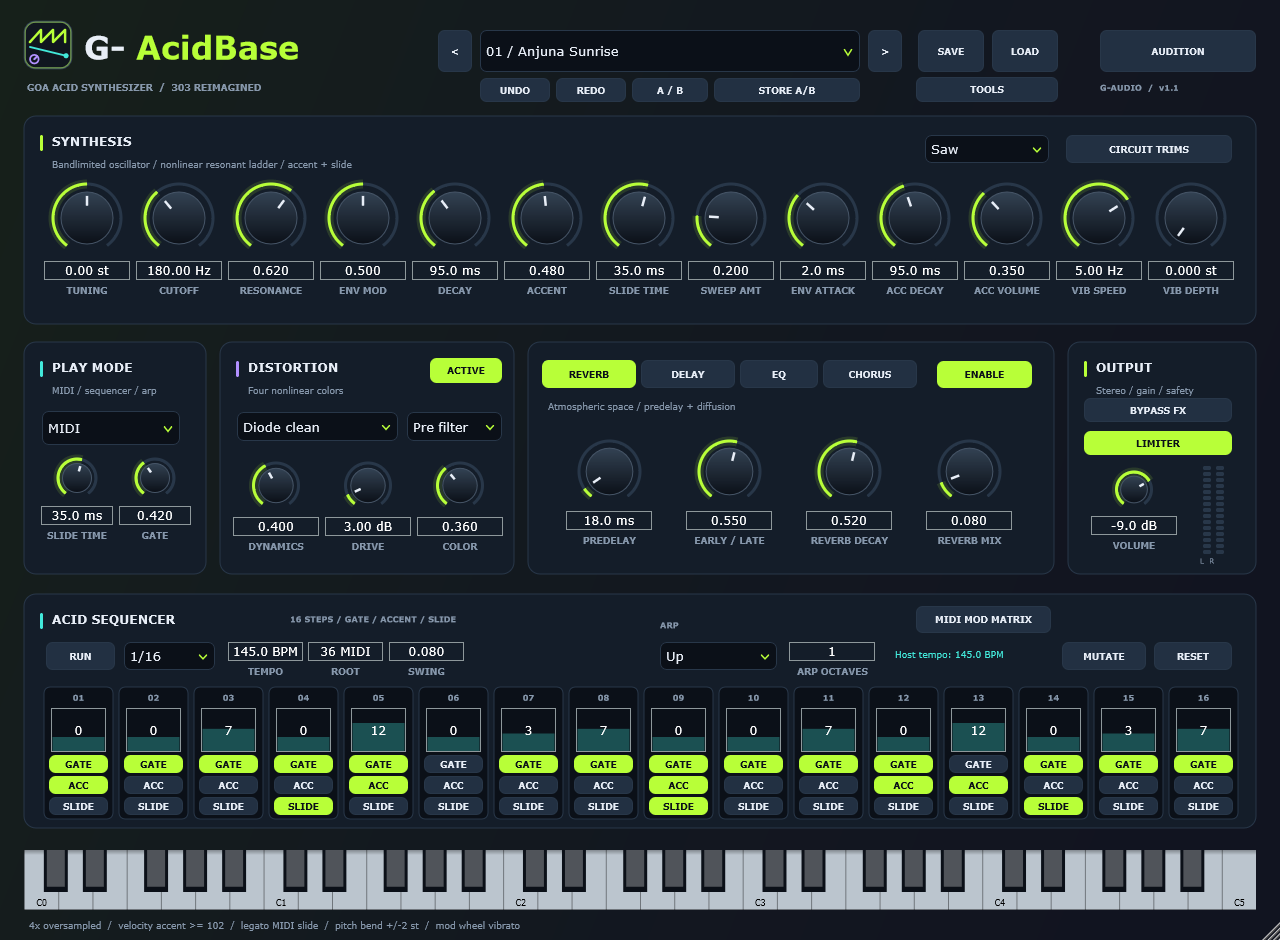This screenshot has width=1280, height=940.
Task: Open the MIDI MOD MATRIX
Action: click(x=983, y=620)
